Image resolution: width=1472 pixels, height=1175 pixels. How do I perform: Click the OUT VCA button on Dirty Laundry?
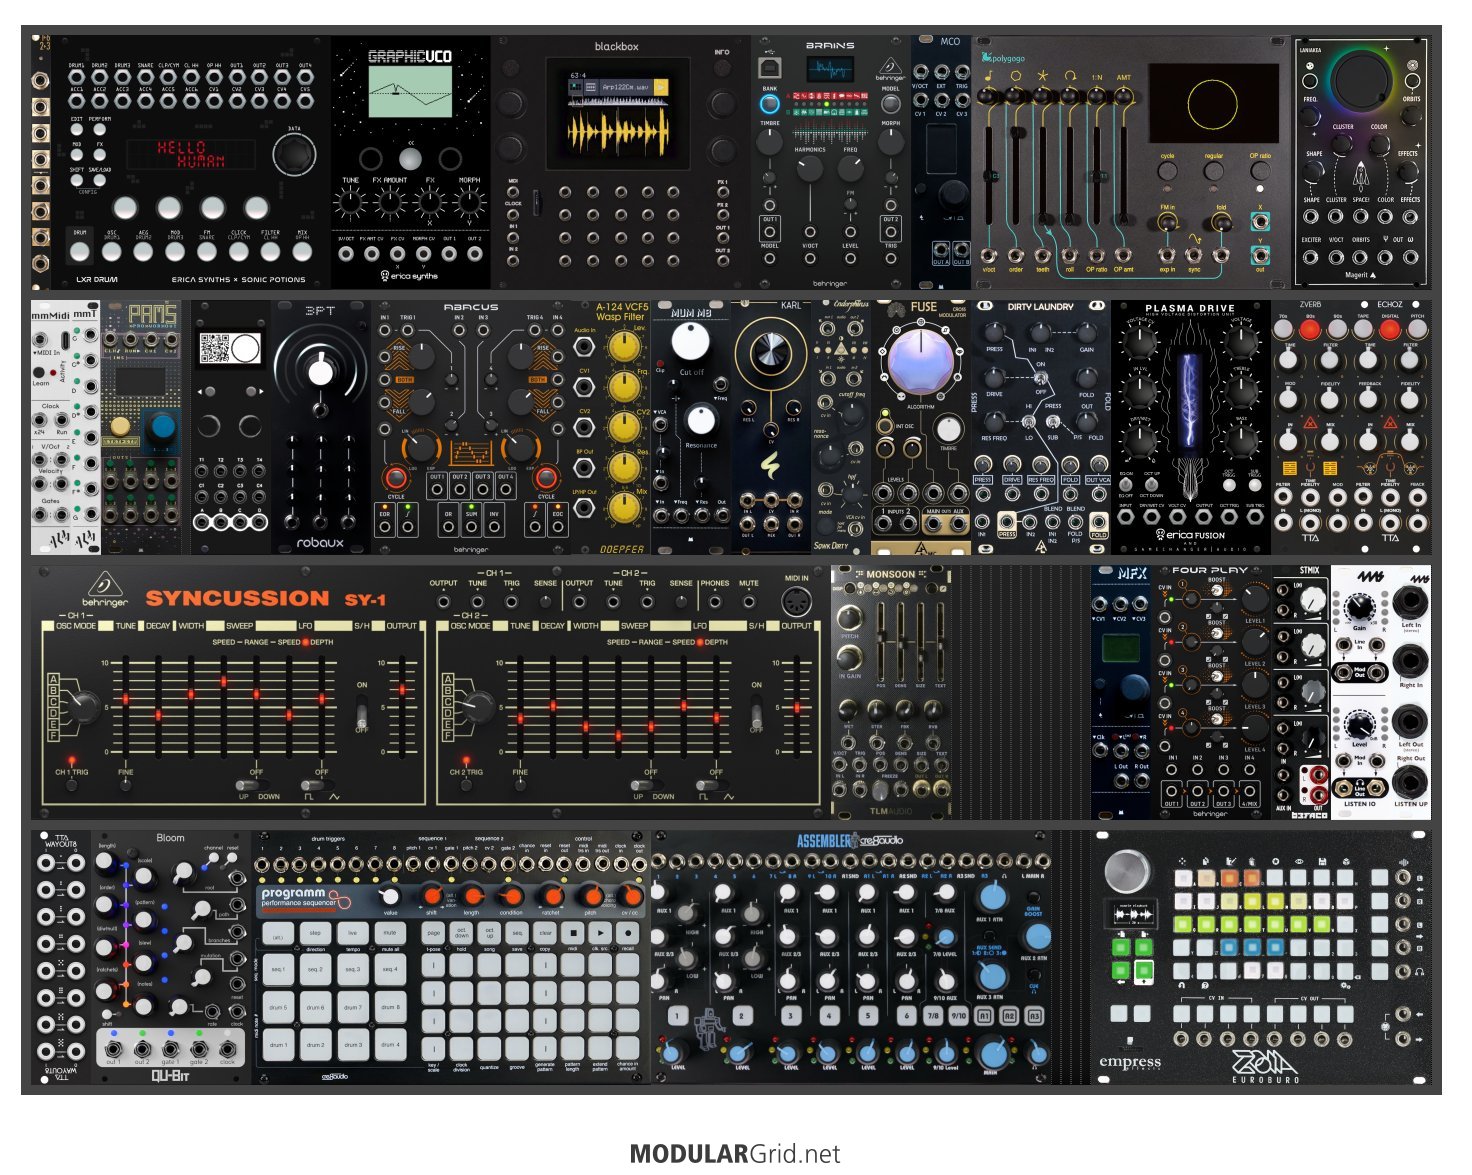pyautogui.click(x=1097, y=480)
